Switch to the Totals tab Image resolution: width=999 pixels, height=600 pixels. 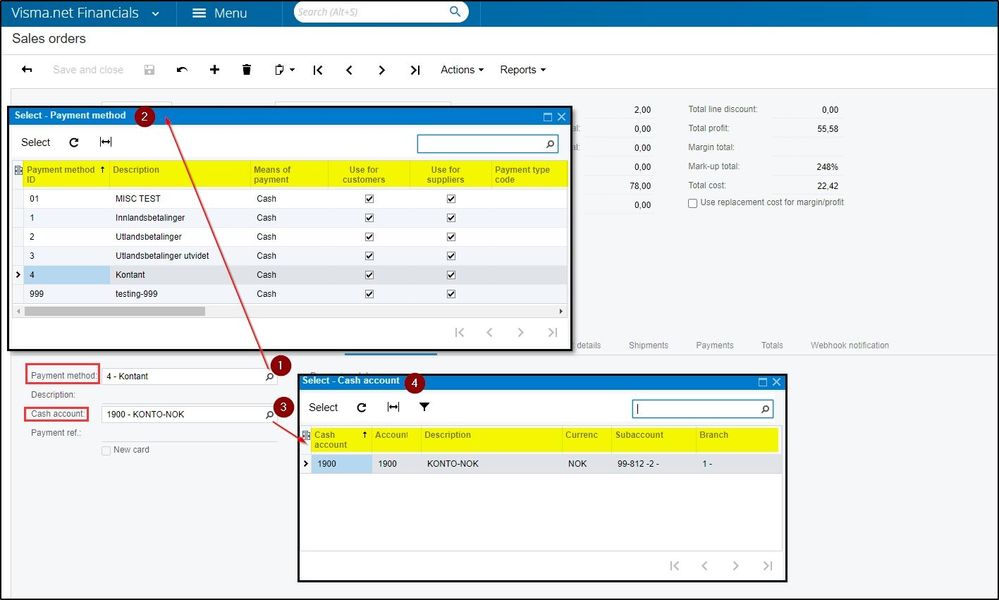[772, 345]
